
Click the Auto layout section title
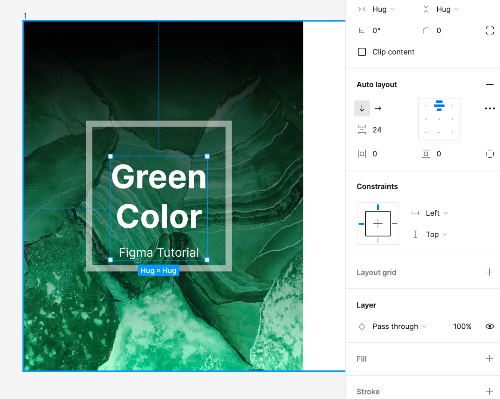[x=377, y=85]
